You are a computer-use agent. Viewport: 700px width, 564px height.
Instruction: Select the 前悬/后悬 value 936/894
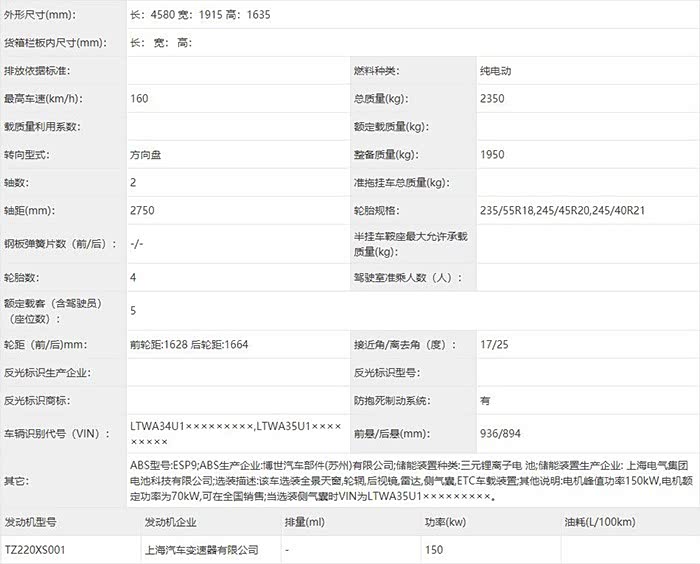coord(500,433)
